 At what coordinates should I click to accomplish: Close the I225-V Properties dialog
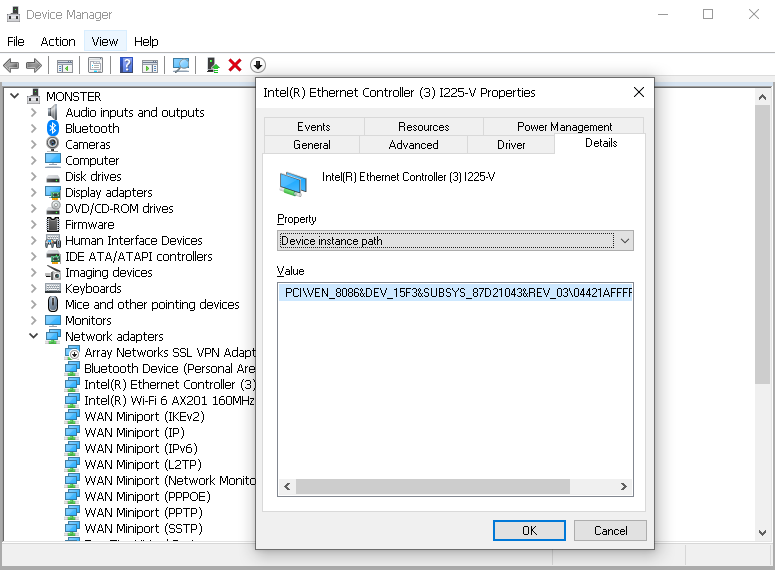[x=639, y=92]
